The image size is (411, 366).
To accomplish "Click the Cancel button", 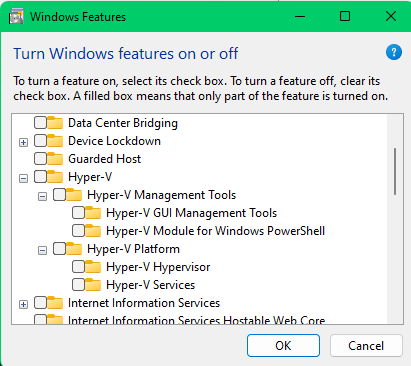I will pos(366,346).
